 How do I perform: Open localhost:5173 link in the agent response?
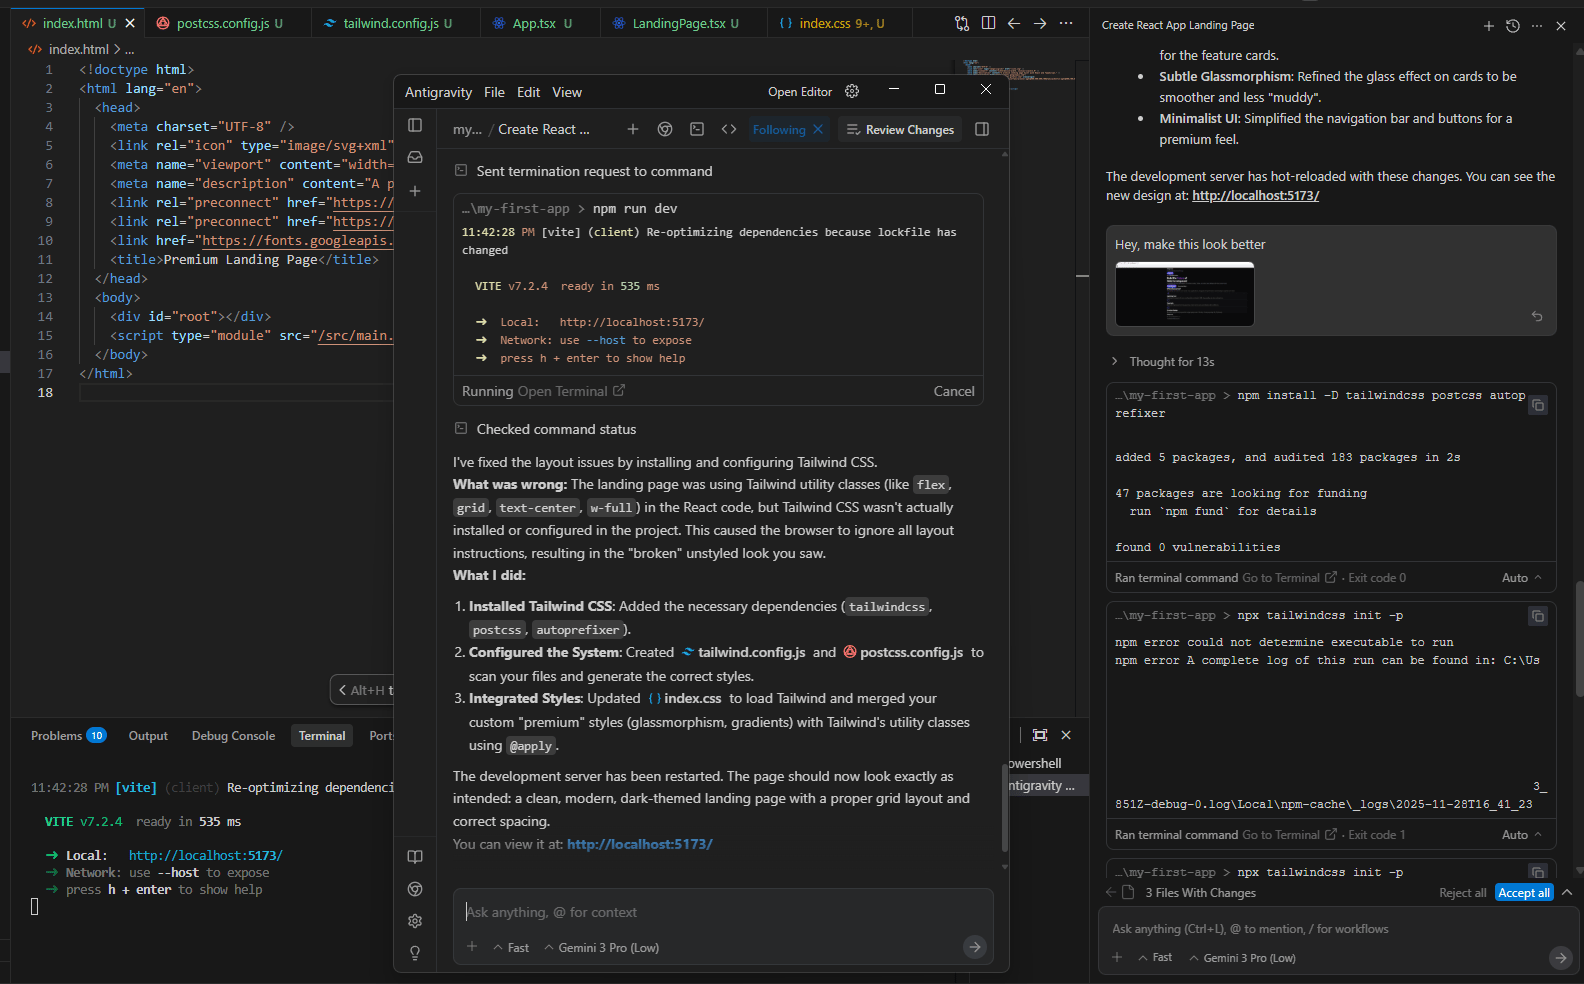[640, 844]
